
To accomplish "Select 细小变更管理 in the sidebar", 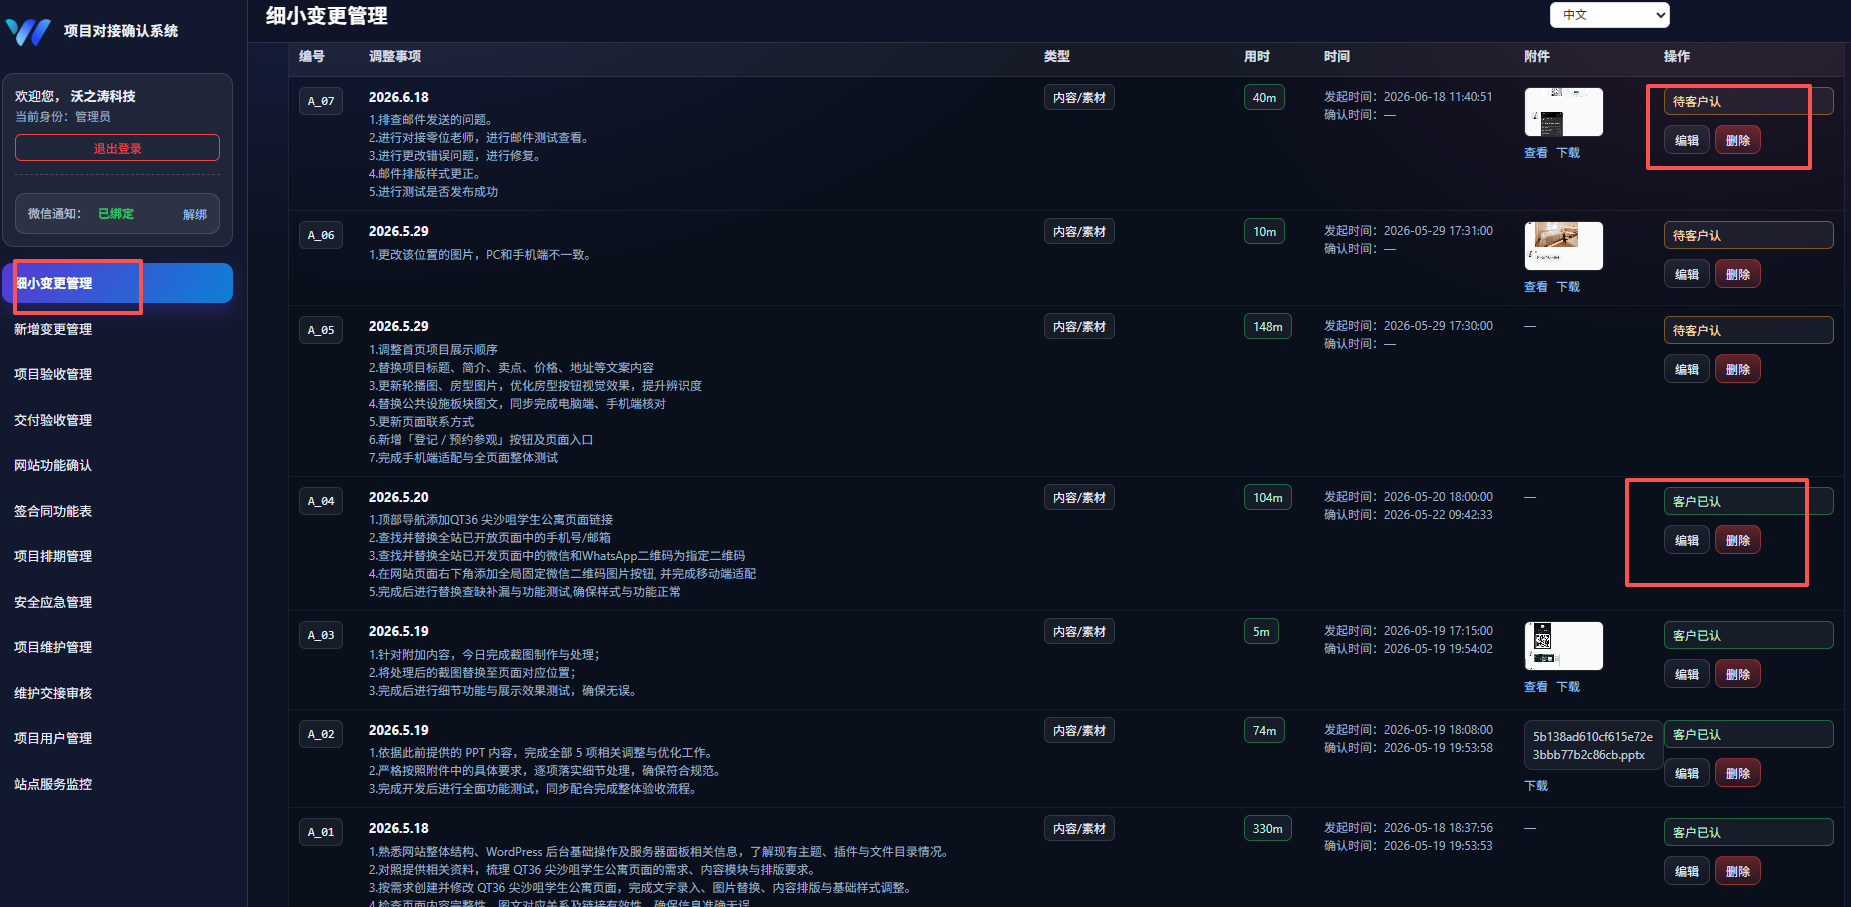I will click(118, 283).
